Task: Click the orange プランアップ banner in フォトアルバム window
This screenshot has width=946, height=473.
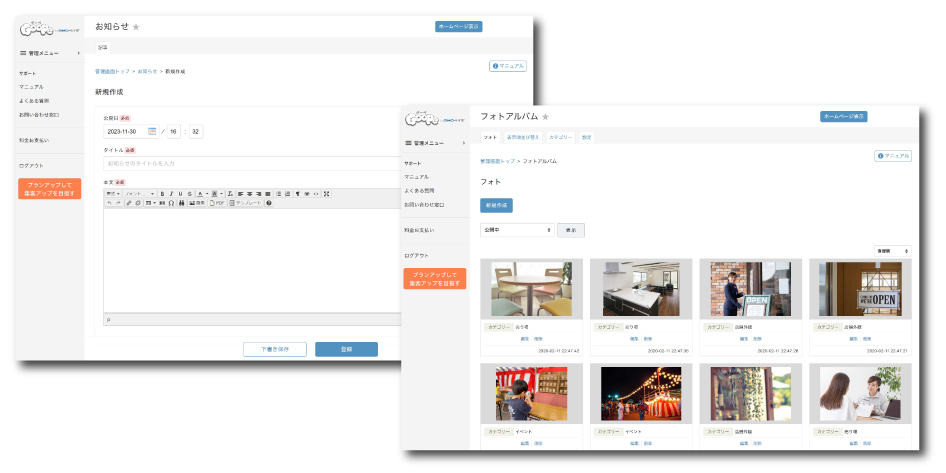Action: coord(434,279)
